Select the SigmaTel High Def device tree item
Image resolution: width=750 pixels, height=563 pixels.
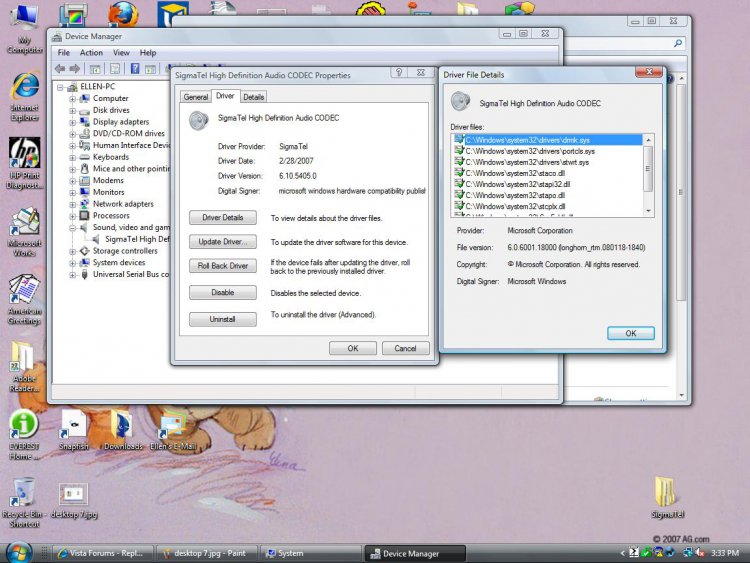pyautogui.click(x=137, y=239)
